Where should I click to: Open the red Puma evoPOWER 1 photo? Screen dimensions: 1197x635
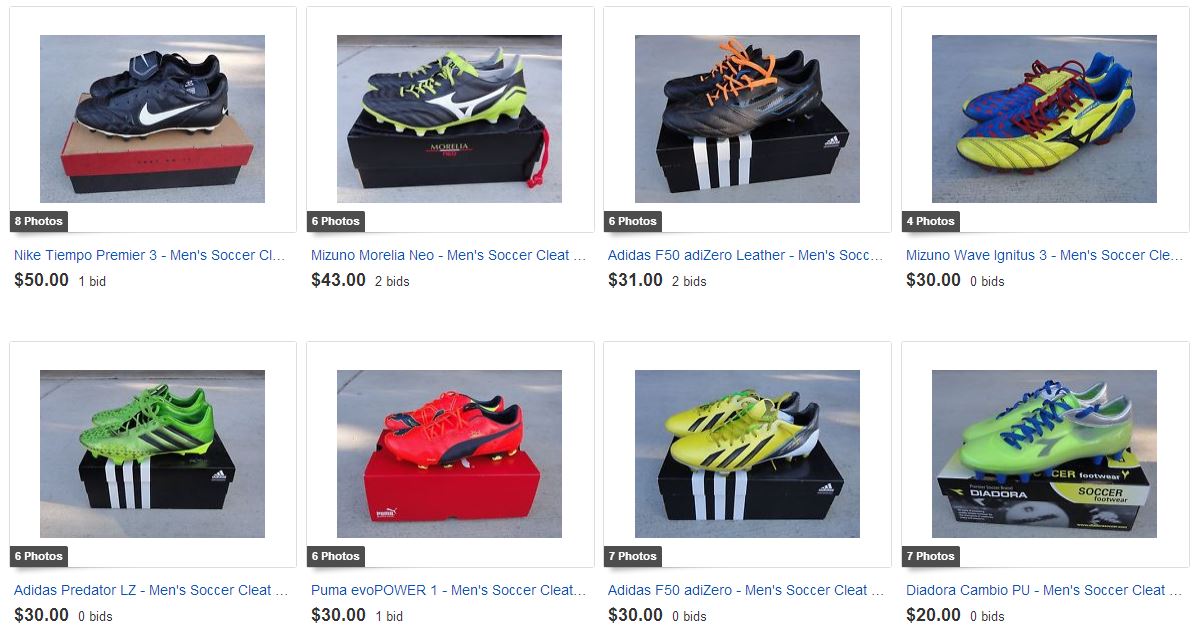pos(450,454)
